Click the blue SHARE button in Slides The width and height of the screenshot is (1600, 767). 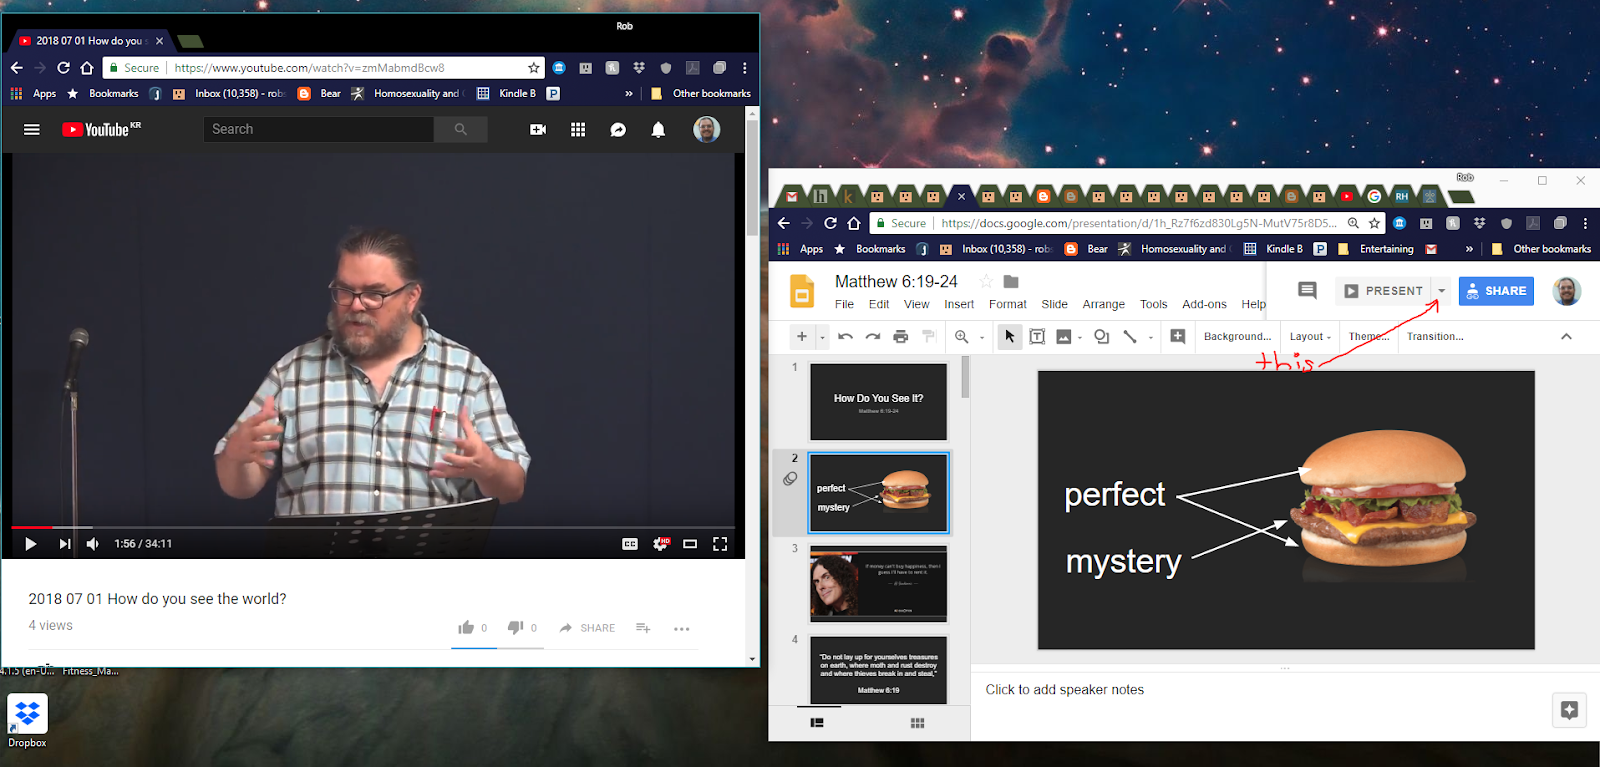pos(1496,291)
